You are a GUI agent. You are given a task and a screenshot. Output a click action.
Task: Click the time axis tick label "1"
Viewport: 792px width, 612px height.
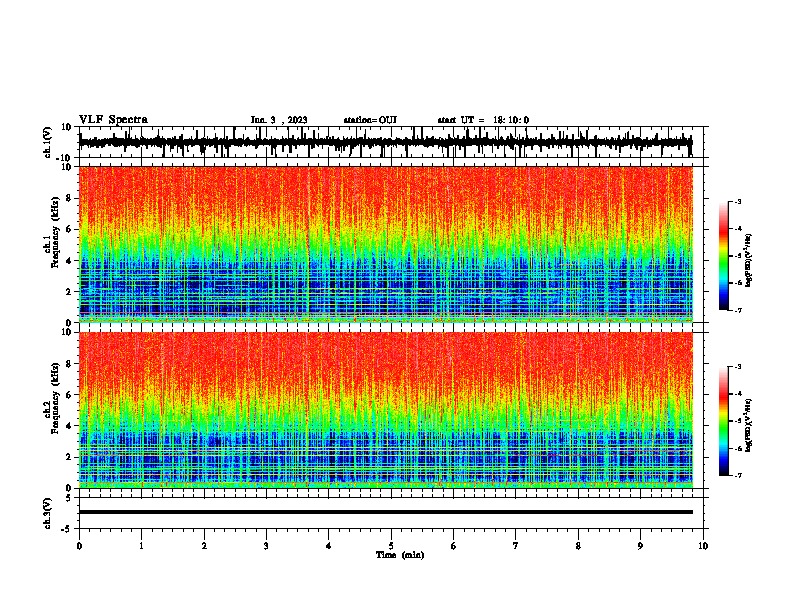[x=141, y=546]
